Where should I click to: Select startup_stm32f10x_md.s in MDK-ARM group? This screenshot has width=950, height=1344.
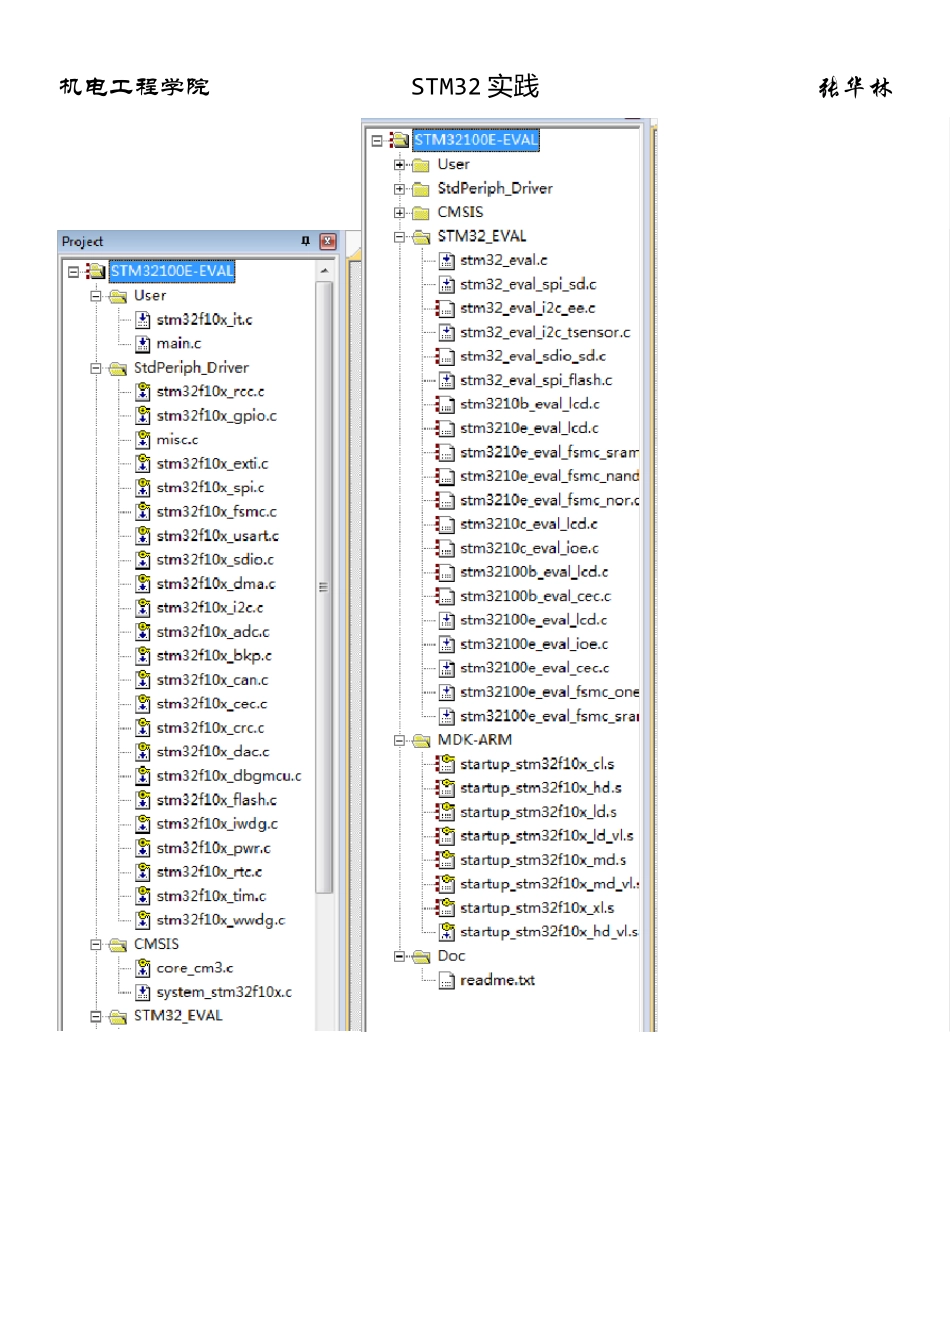pyautogui.click(x=543, y=860)
